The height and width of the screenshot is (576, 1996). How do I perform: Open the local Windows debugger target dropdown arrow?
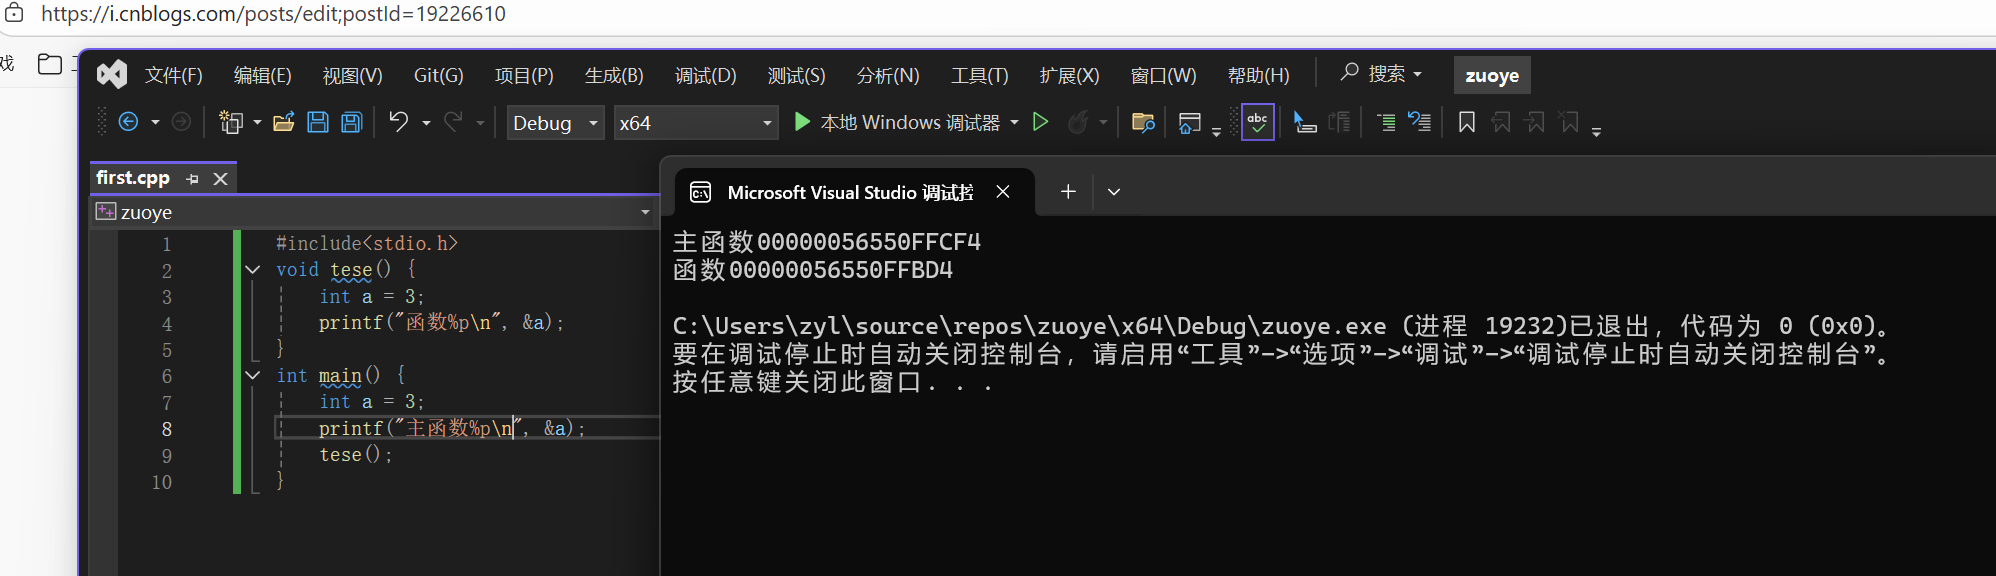pos(1014,122)
